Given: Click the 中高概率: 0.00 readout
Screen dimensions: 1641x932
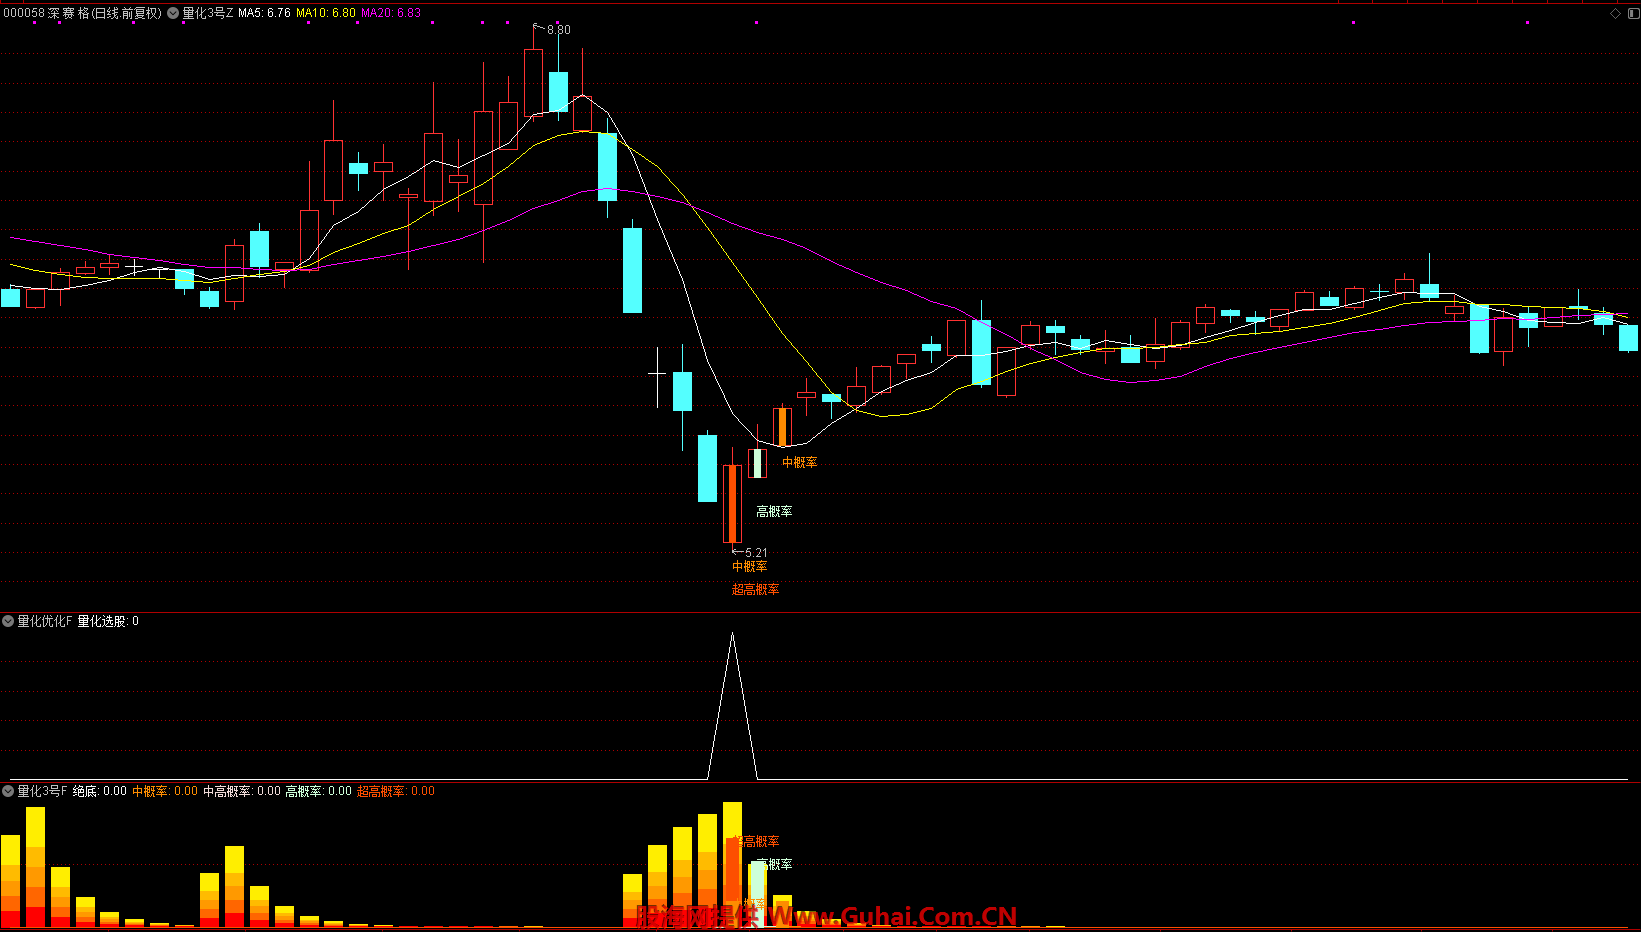Looking at the screenshot, I should pyautogui.click(x=242, y=791).
